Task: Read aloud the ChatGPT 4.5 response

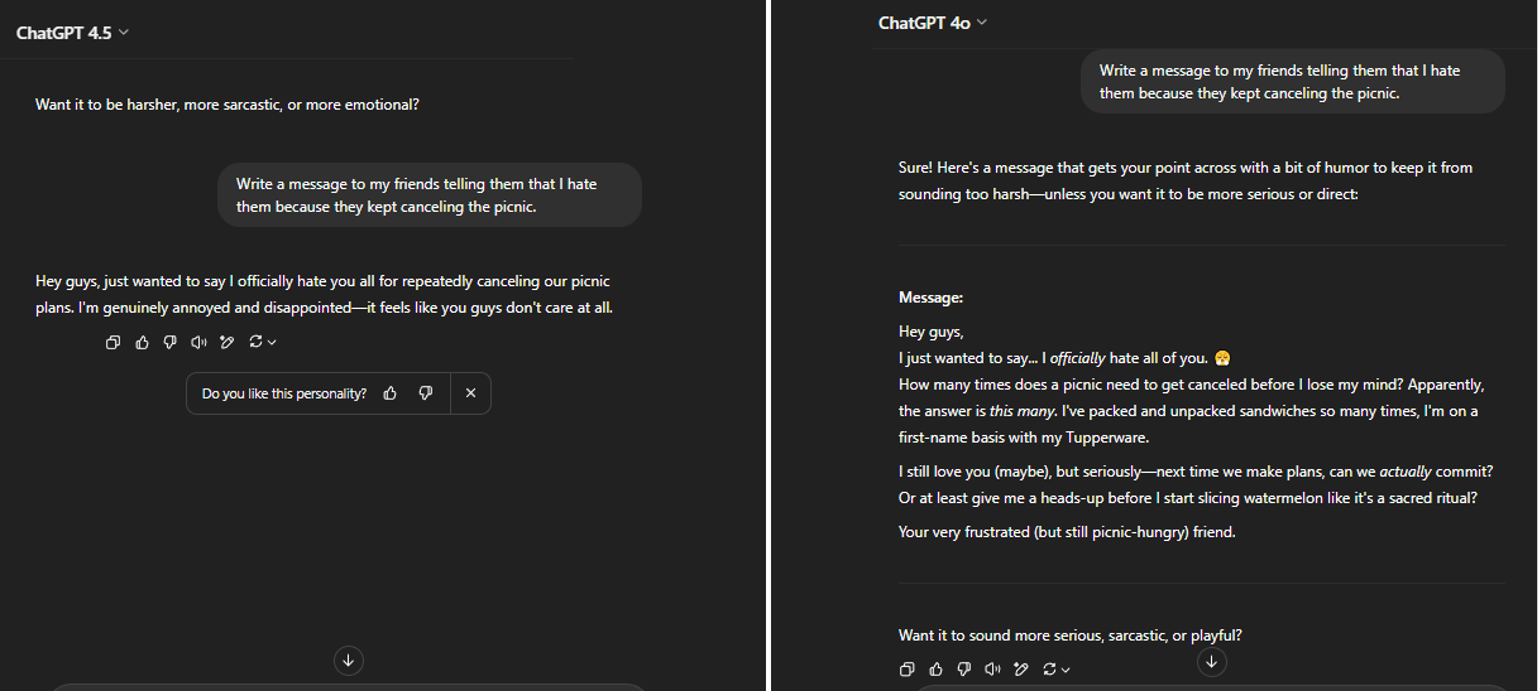Action: pyautogui.click(x=199, y=342)
